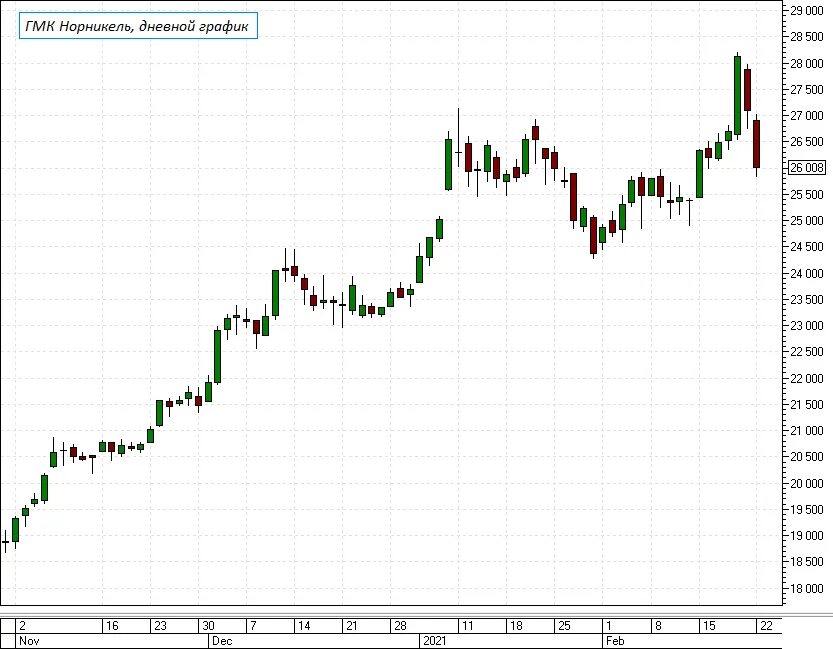Click date marker 18 on time axis
Viewport: 833px width, 649px height.
(x=516, y=626)
